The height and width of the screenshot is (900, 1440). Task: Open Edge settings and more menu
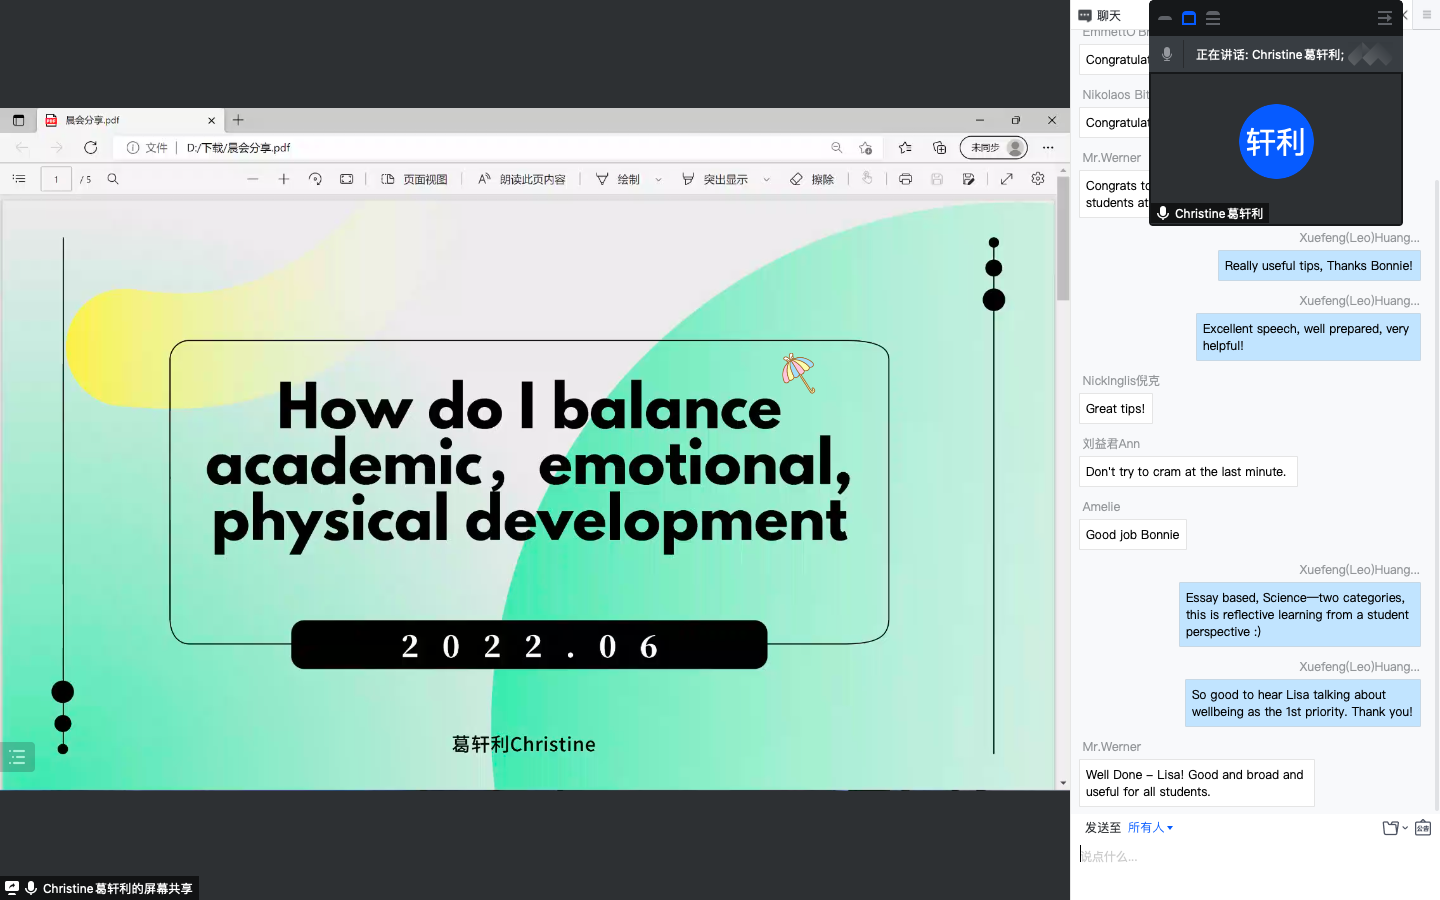(x=1048, y=148)
